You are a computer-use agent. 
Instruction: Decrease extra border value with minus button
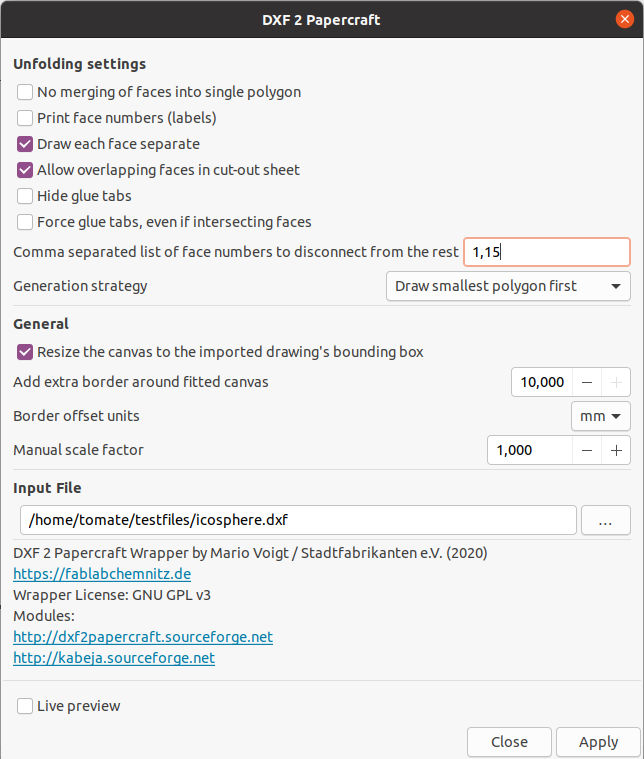pyautogui.click(x=587, y=382)
